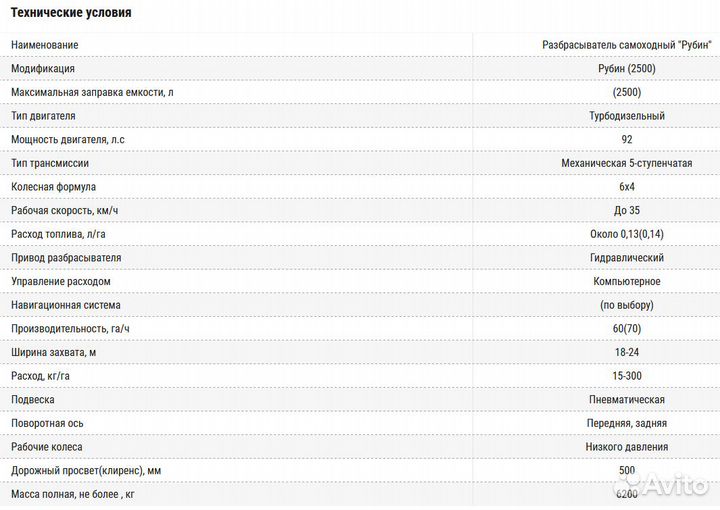Click the "Технические условия" heading

pyautogui.click(x=71, y=13)
